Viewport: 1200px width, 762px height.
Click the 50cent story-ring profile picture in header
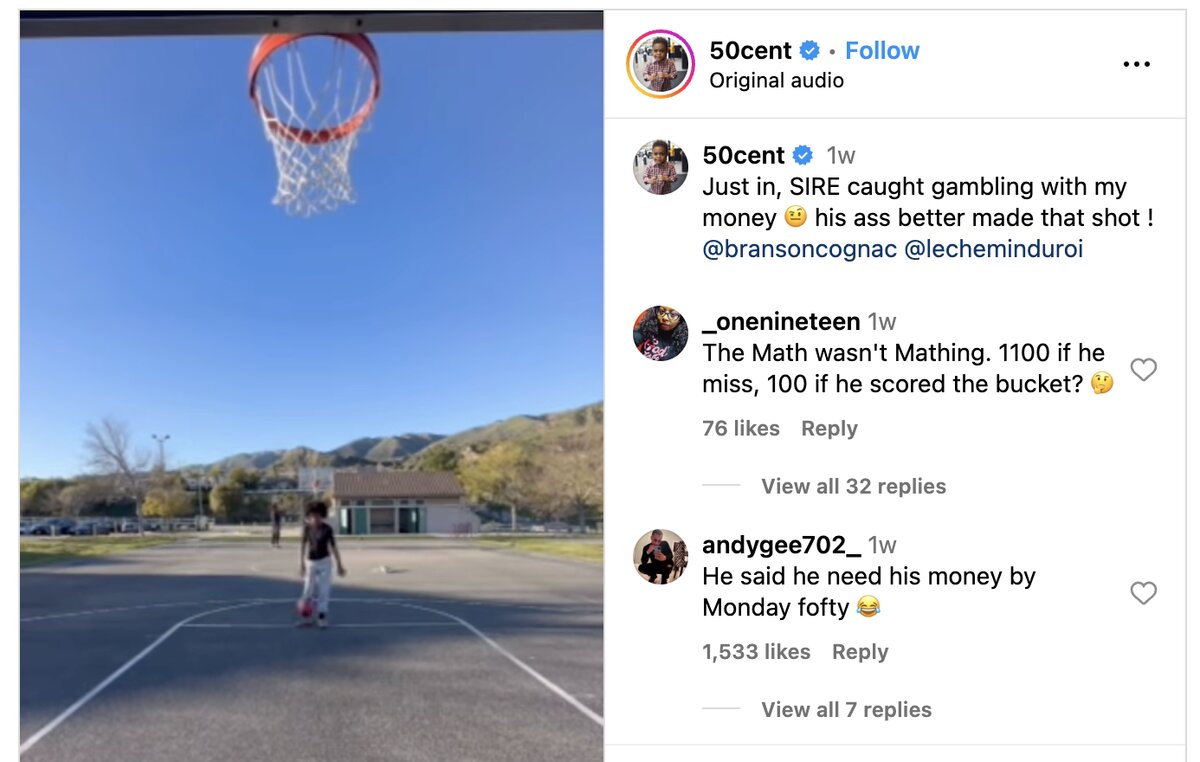[660, 65]
